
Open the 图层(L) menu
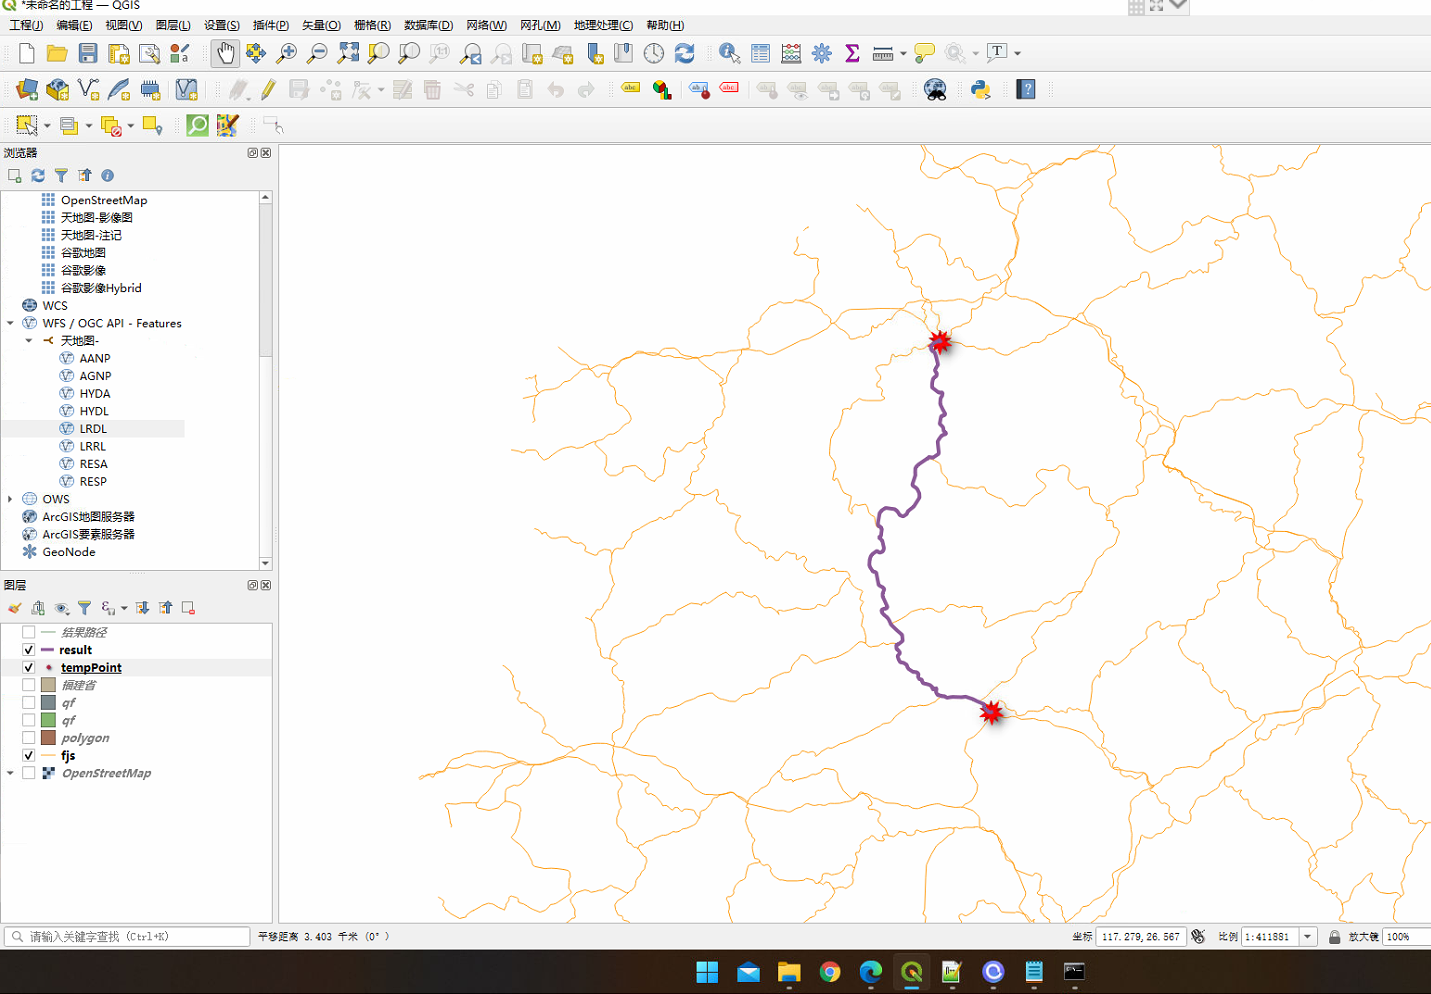click(174, 25)
